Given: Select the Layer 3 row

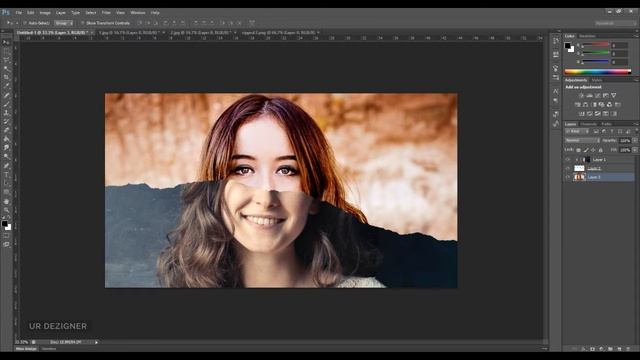Looking at the screenshot, I should click(x=600, y=177).
